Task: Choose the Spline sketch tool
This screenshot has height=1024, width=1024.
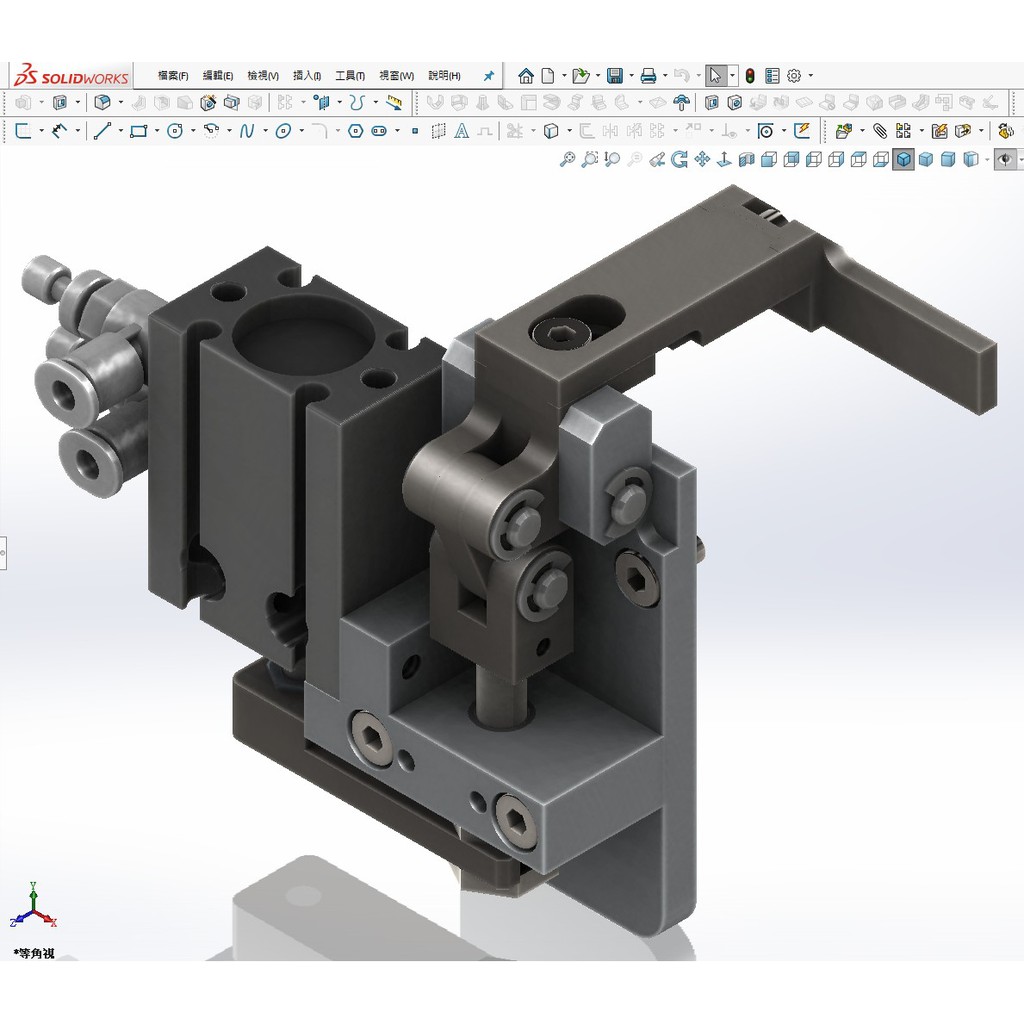Action: pyautogui.click(x=247, y=131)
